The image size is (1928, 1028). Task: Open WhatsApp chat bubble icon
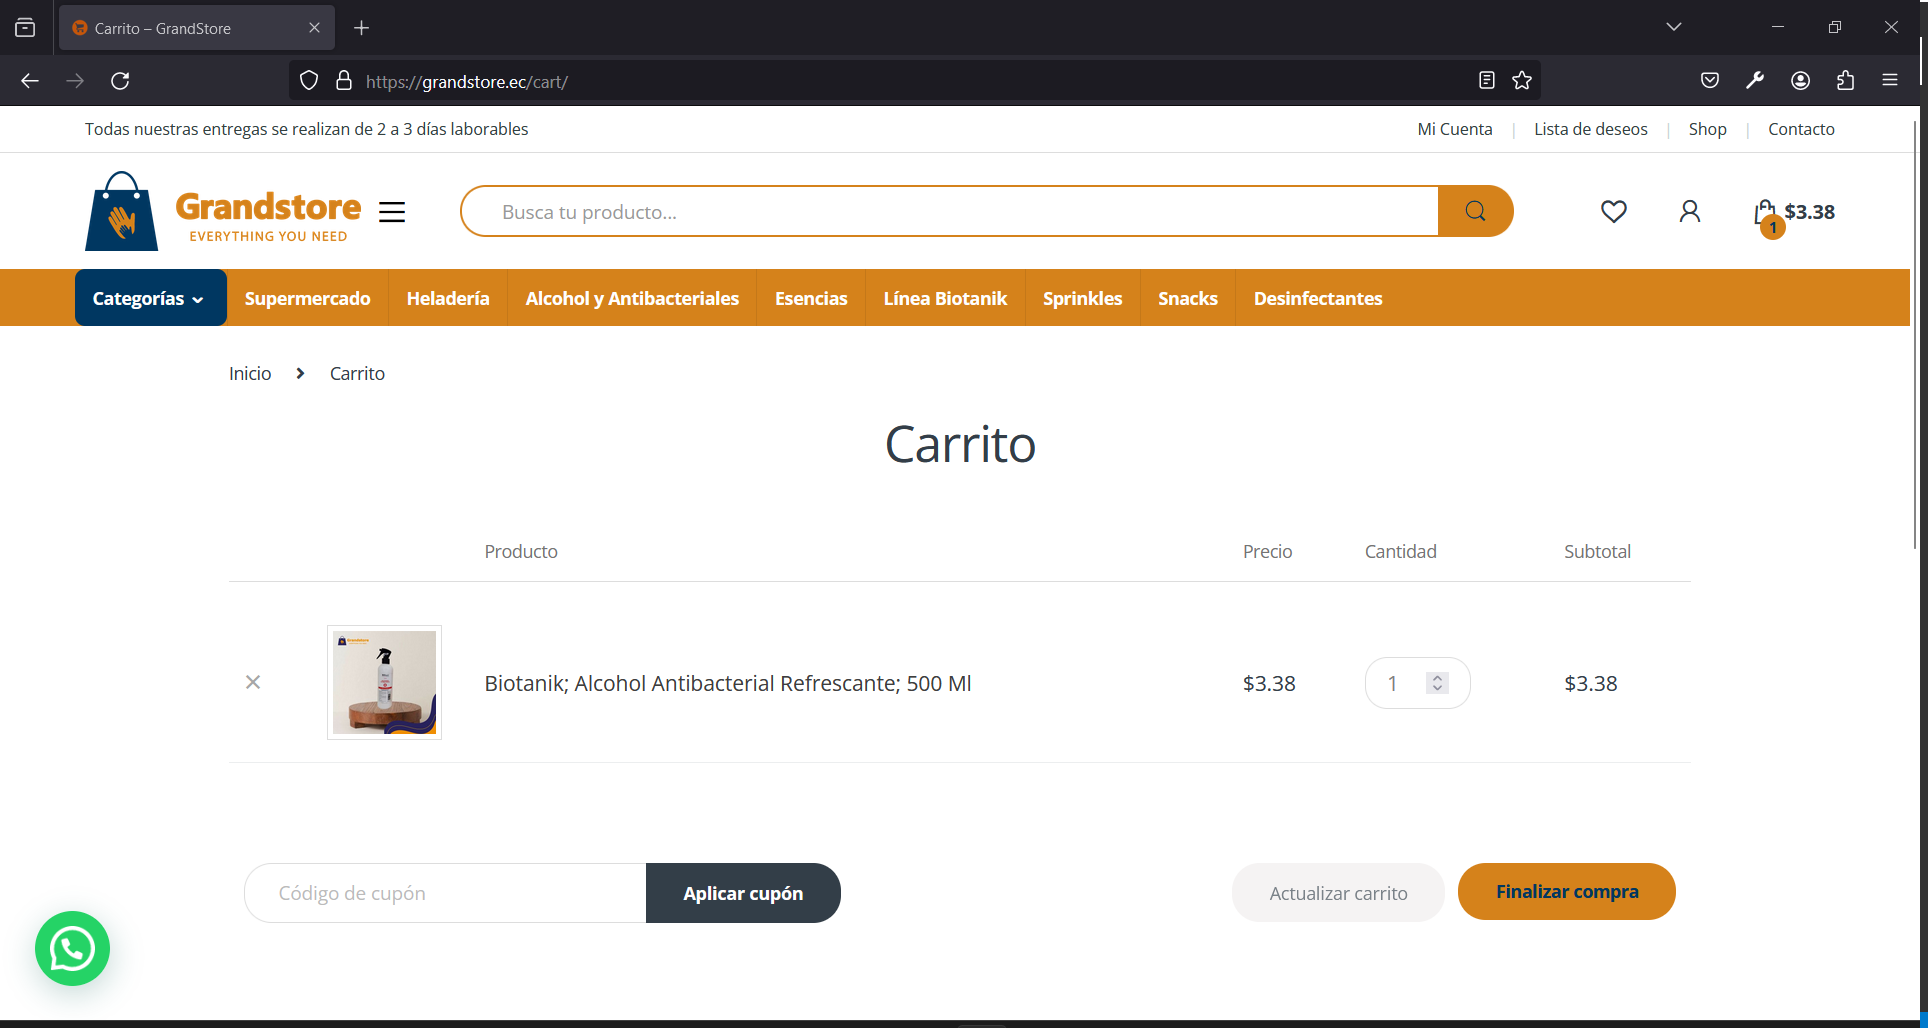[72, 948]
